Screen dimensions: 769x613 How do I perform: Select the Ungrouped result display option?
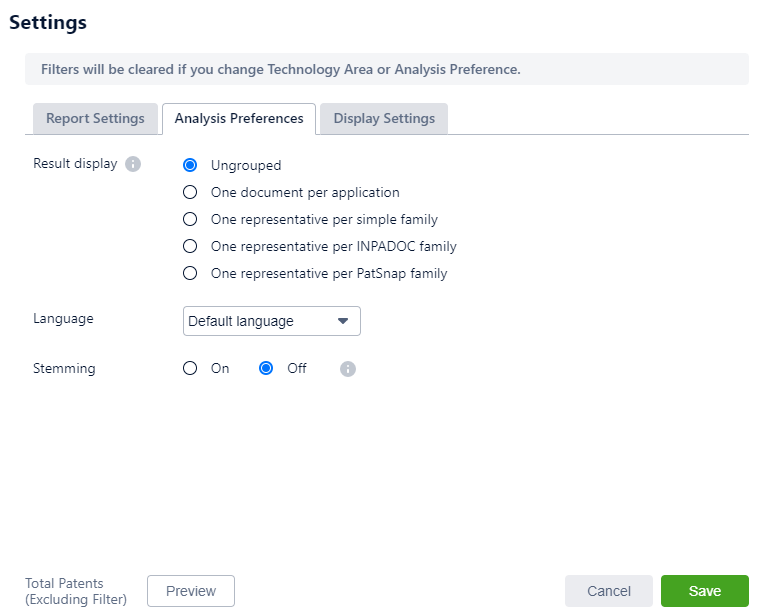coord(190,166)
